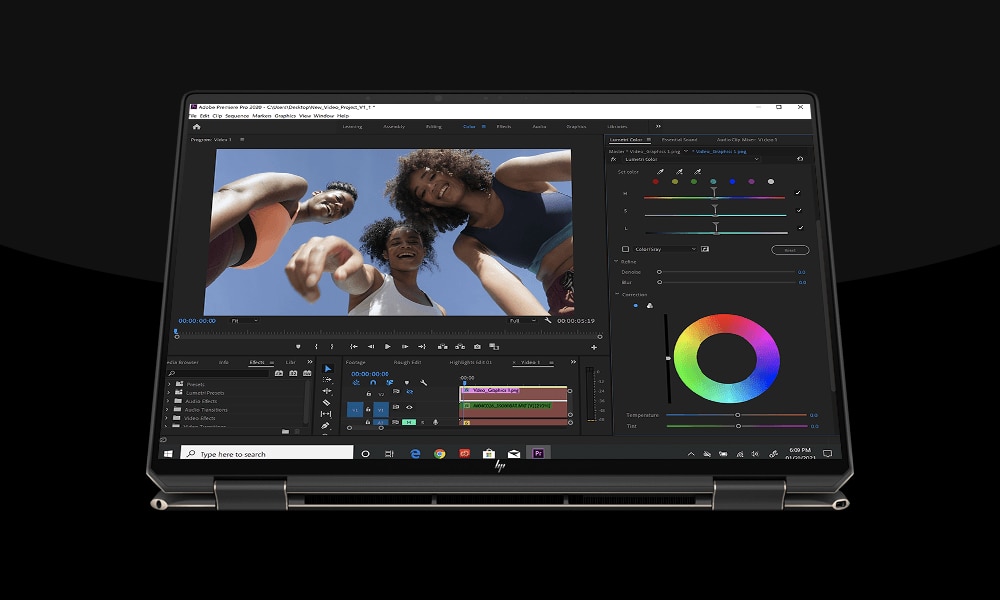Open timeline display settings wrench
Screen dimensions: 1000x600
coord(423,383)
